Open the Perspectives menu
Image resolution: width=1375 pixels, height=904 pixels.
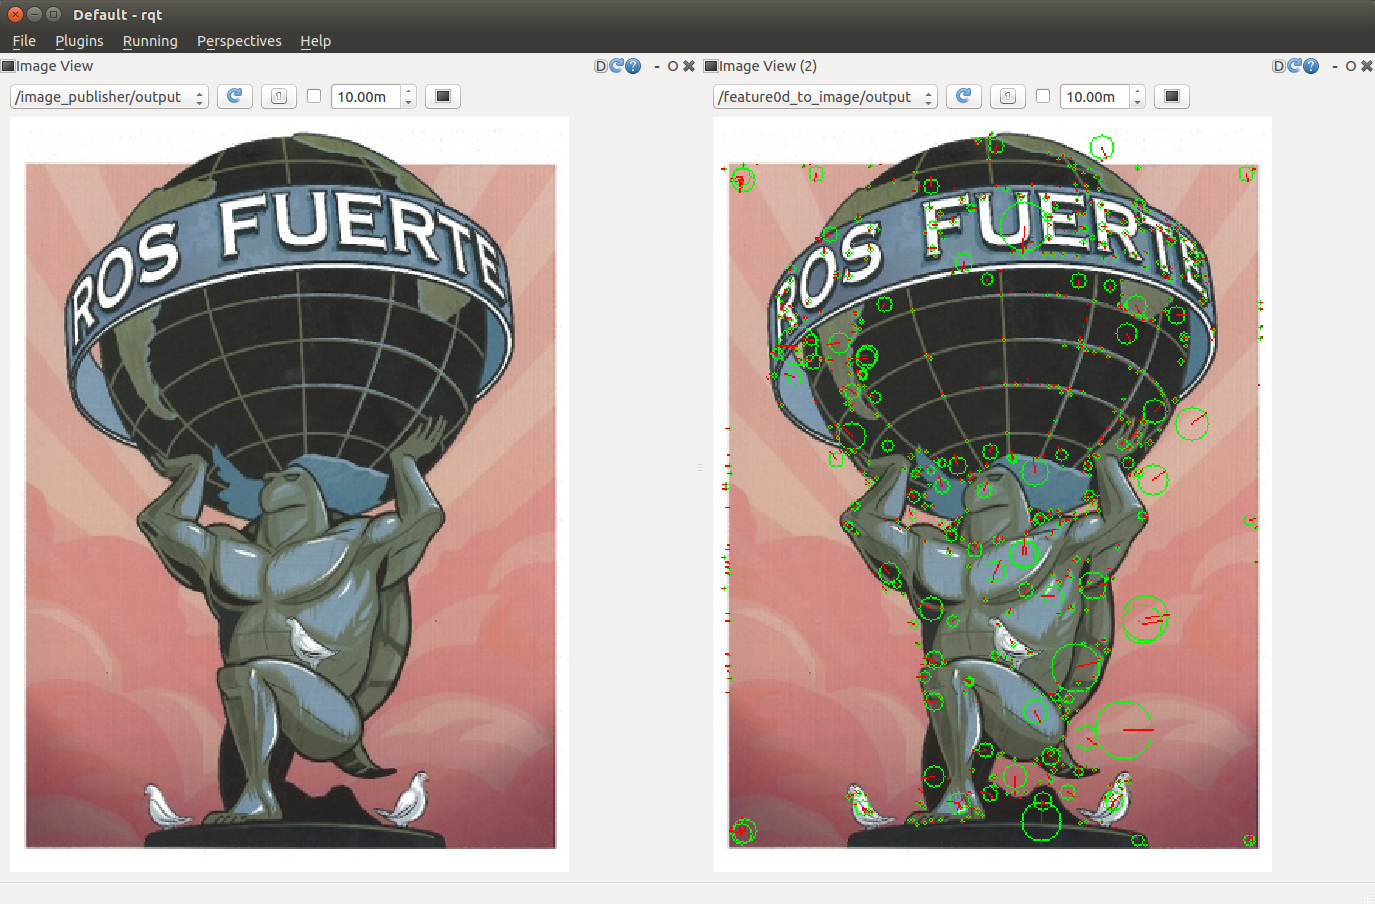click(239, 41)
